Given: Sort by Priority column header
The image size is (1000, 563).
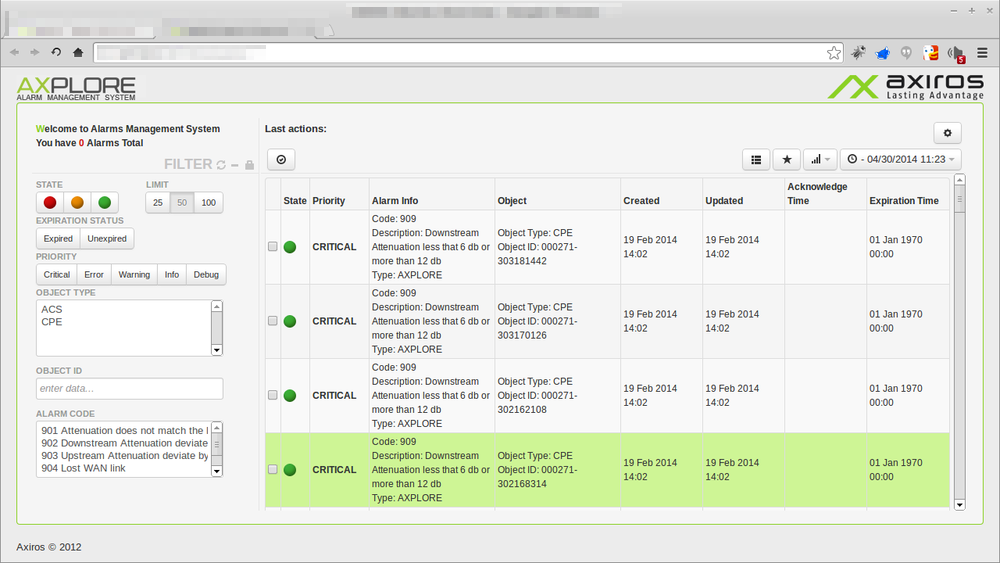Looking at the screenshot, I should [x=328, y=201].
